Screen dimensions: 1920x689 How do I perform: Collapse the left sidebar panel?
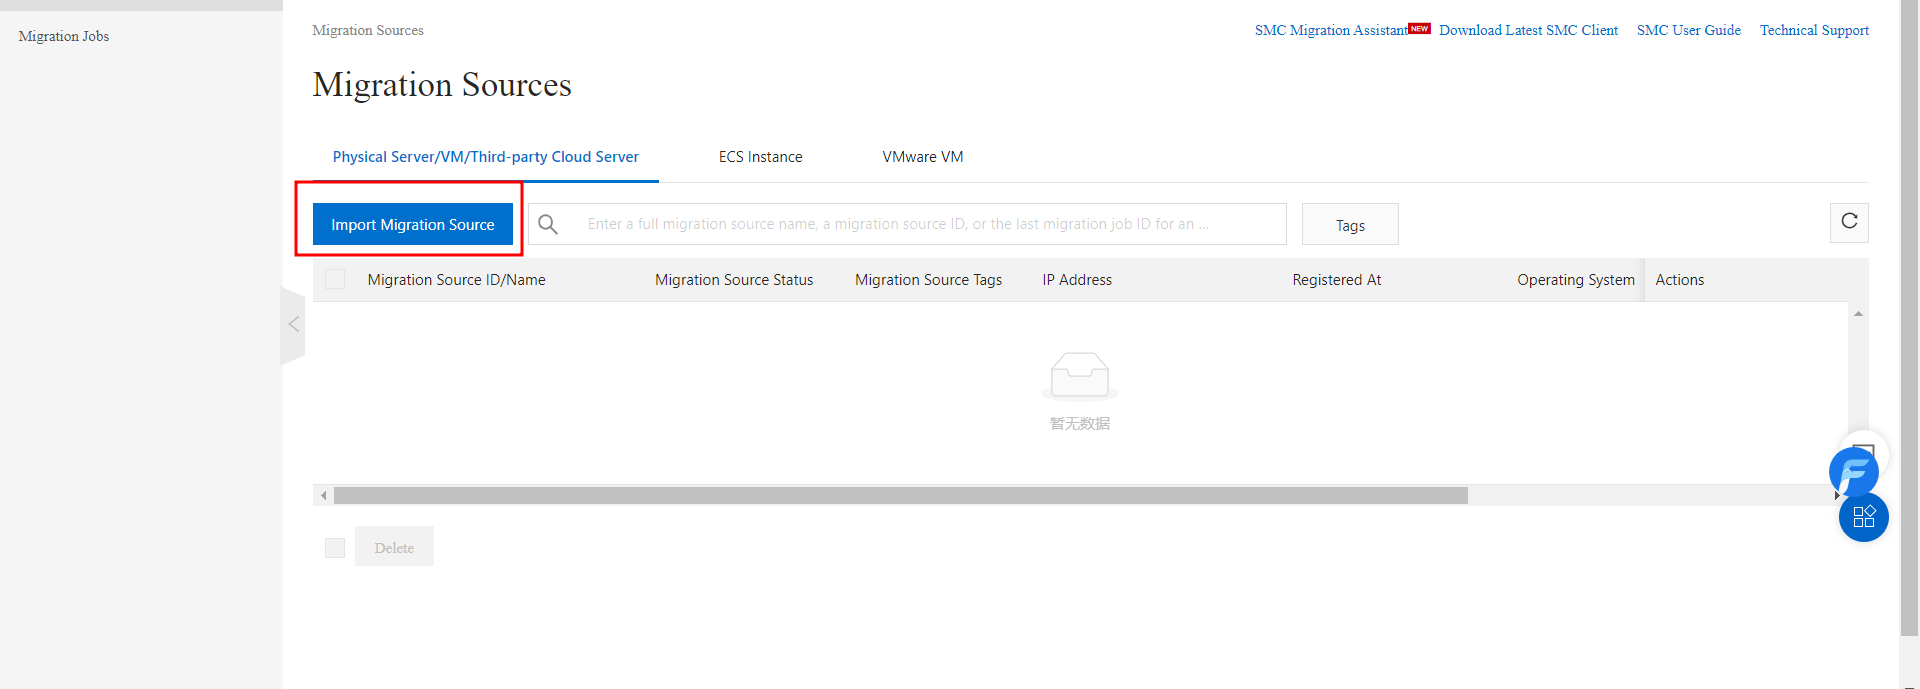(293, 324)
